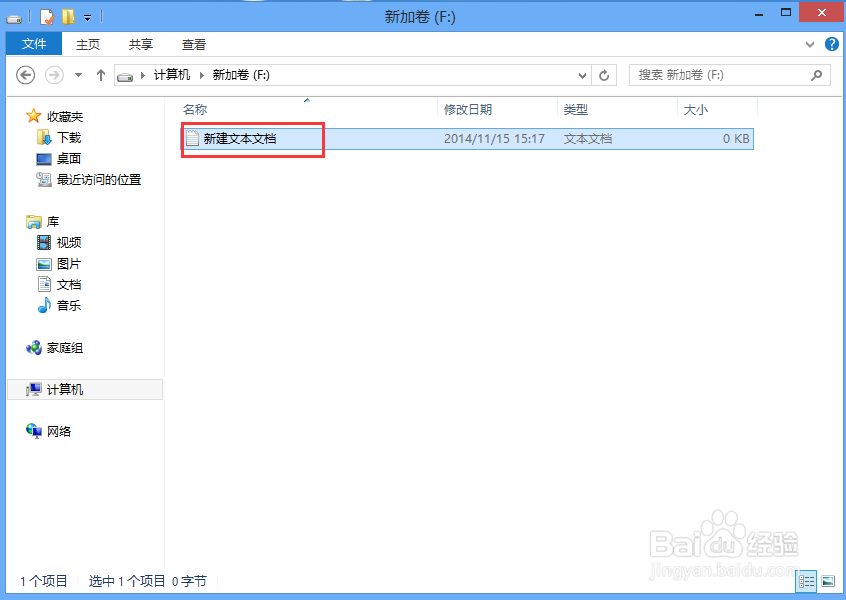Switch to large thumbnails view in status bar
846x600 pixels.
[x=828, y=581]
